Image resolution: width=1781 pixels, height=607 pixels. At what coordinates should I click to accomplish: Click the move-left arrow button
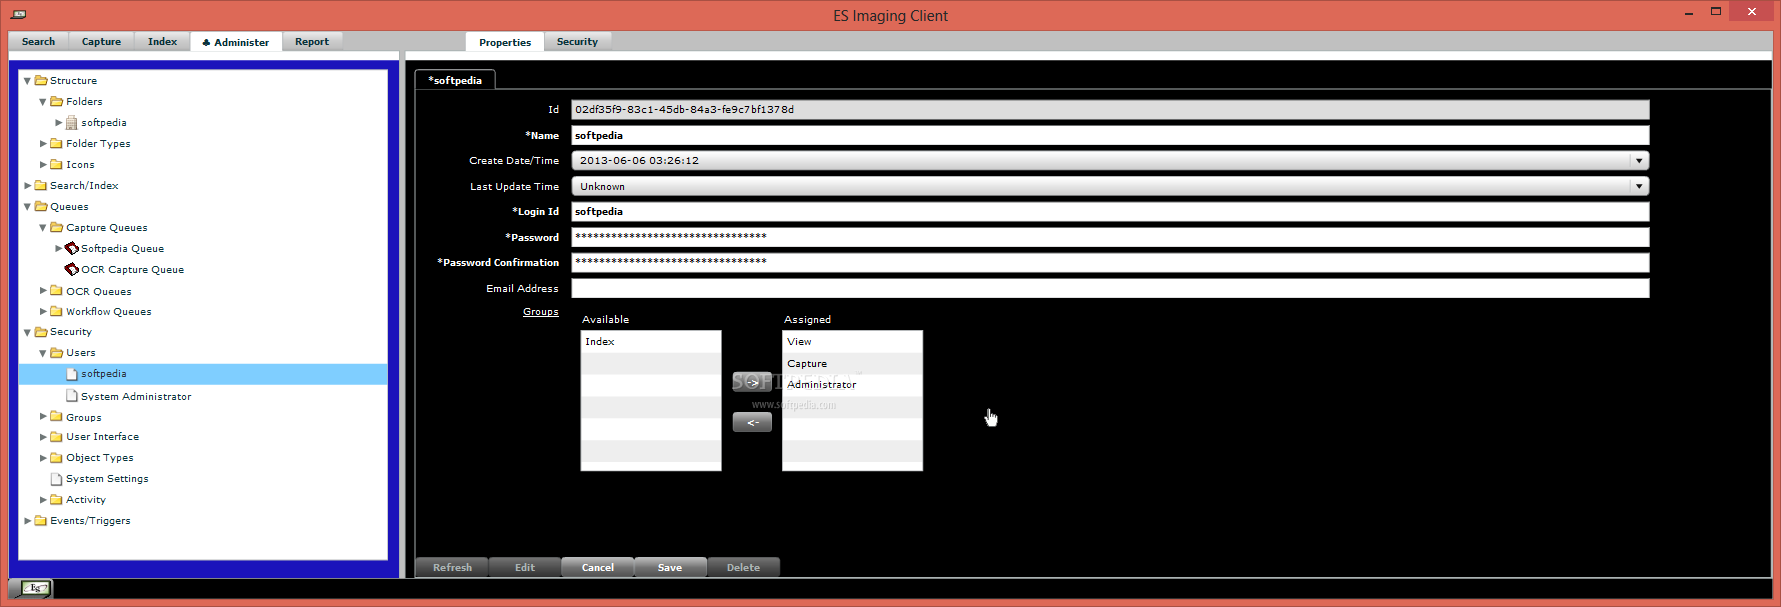click(x=752, y=423)
